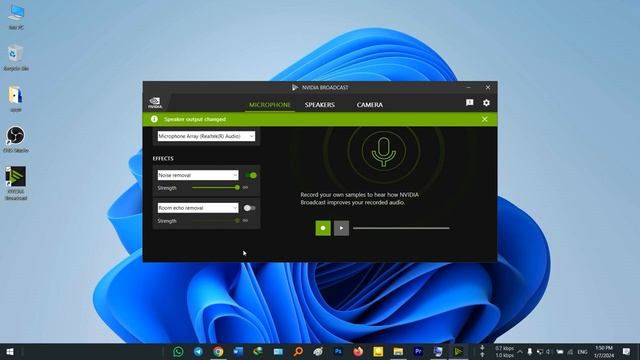Open the Room echo removal effect dropdown
640x360 pixels.
pyautogui.click(x=198, y=208)
